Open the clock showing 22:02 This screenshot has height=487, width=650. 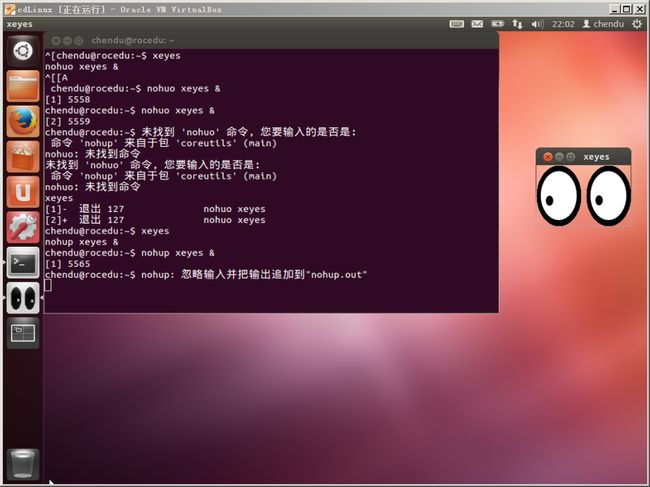pyautogui.click(x=563, y=24)
